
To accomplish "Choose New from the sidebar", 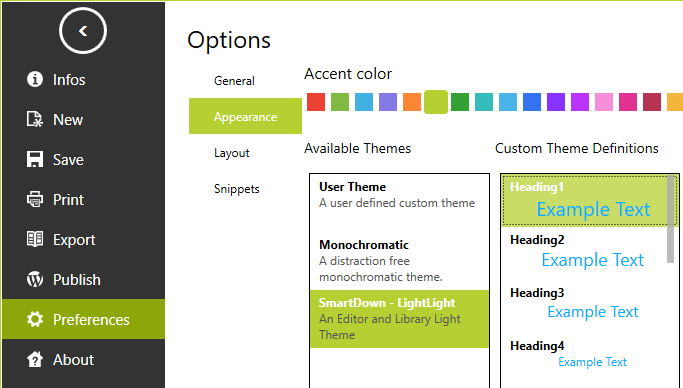I will pyautogui.click(x=84, y=119).
